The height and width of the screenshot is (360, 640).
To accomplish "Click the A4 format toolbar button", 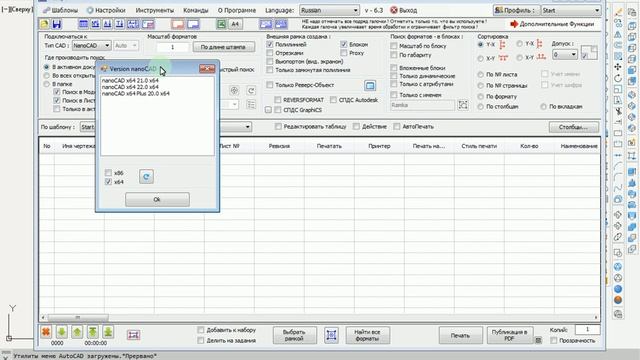I will pyautogui.click(x=235, y=24).
